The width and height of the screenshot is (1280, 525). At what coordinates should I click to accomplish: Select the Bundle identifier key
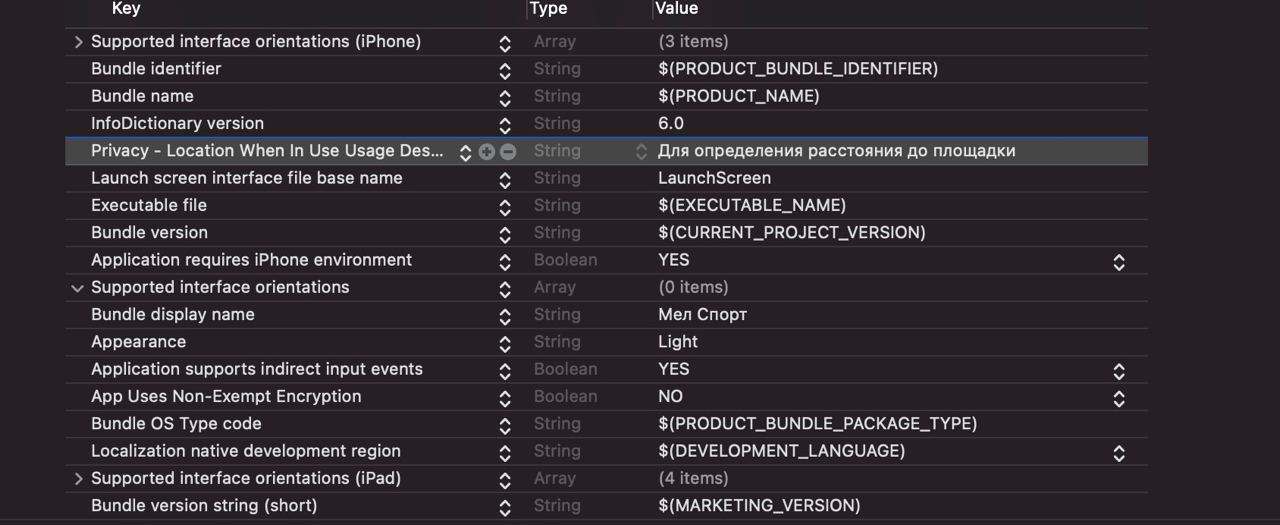click(x=156, y=69)
